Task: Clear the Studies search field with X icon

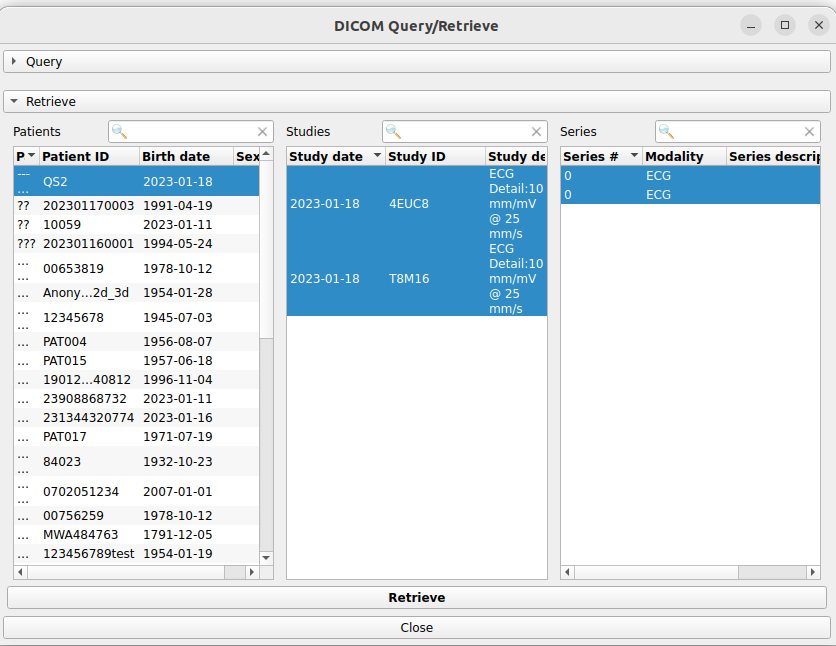Action: pyautogui.click(x=537, y=132)
